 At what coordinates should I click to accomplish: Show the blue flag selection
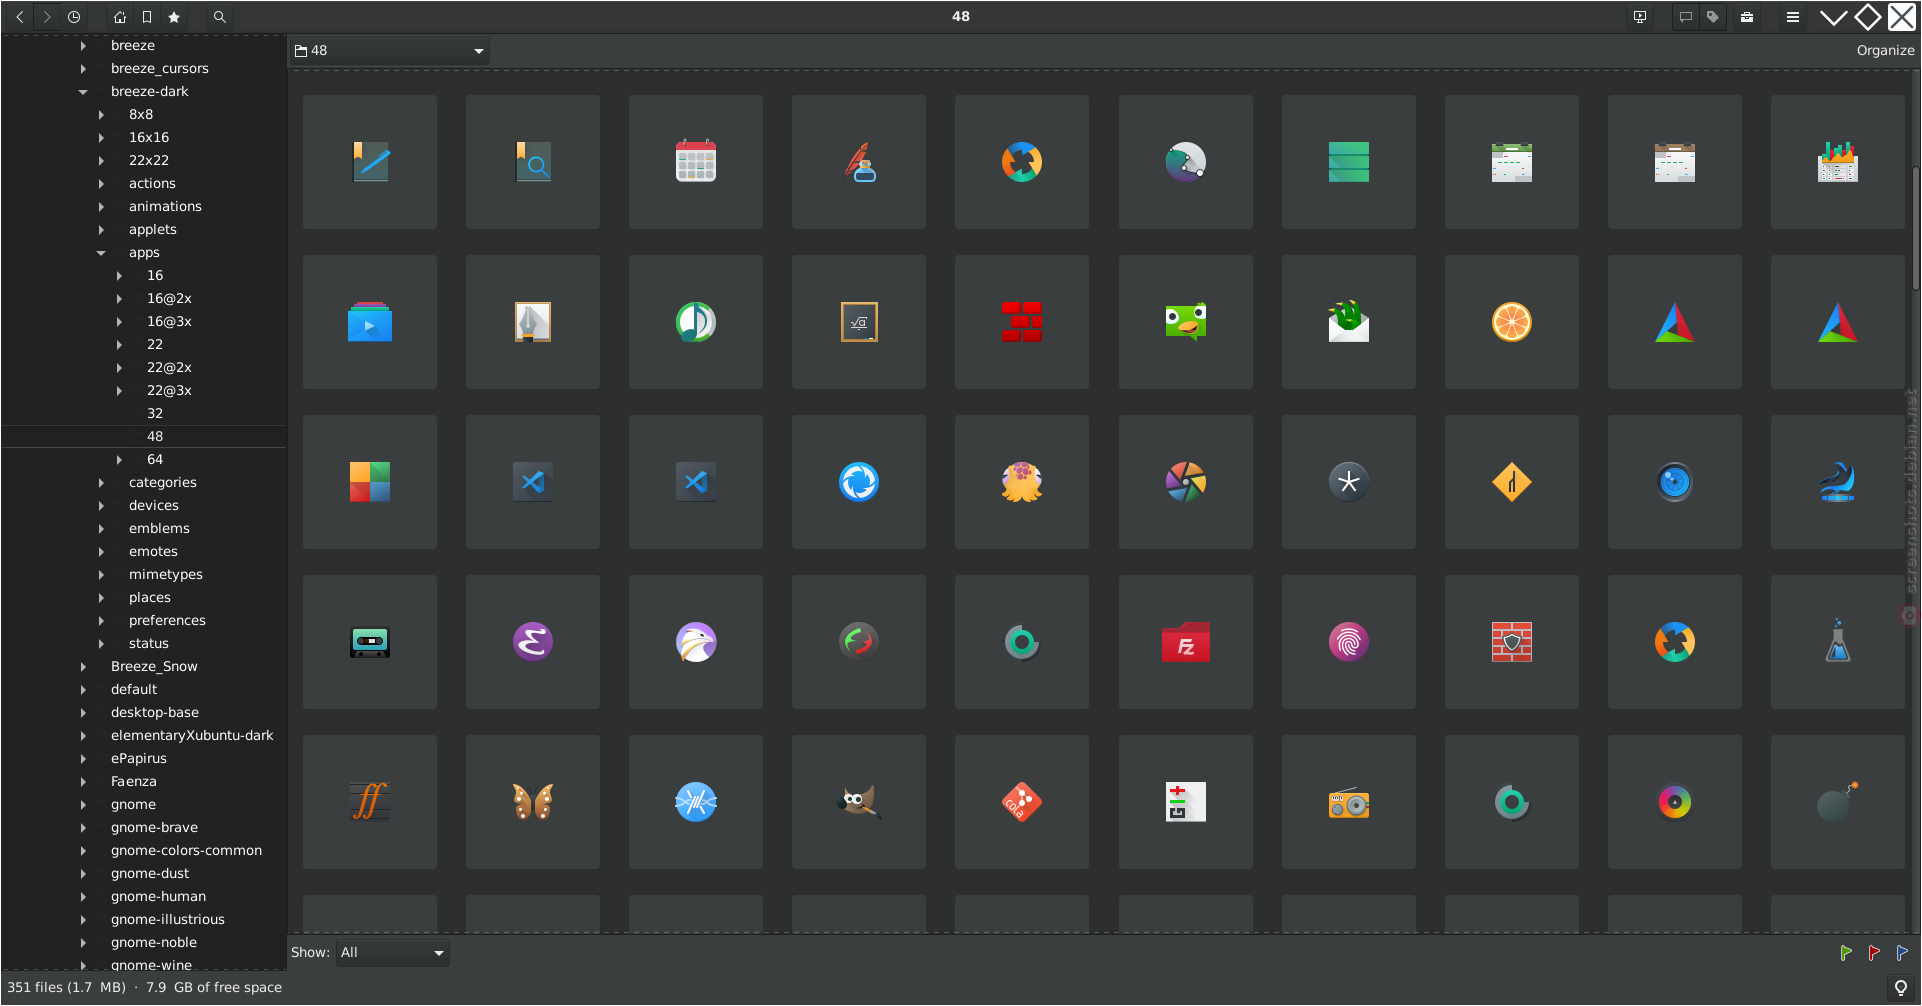tap(1902, 953)
